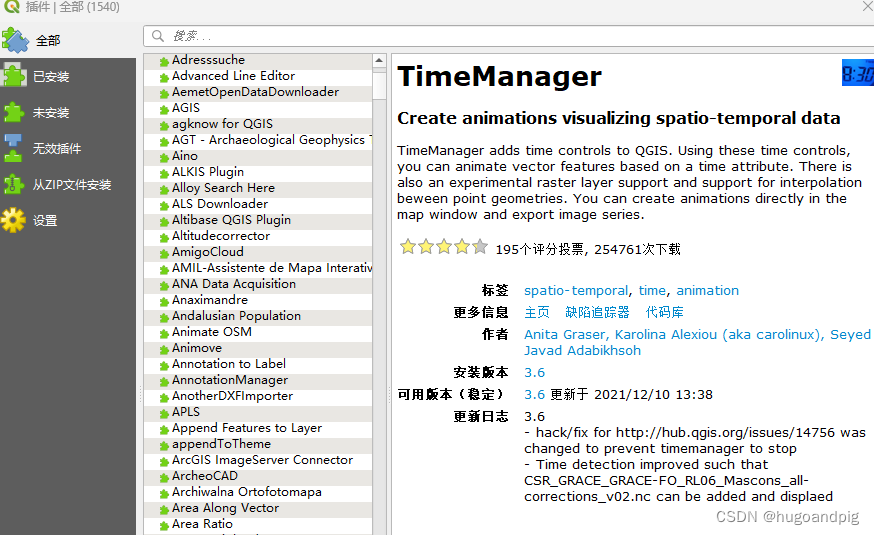This screenshot has height=535, width=874.
Task: Click the broken plugin icon beside 无效插件
Action: tap(13, 148)
